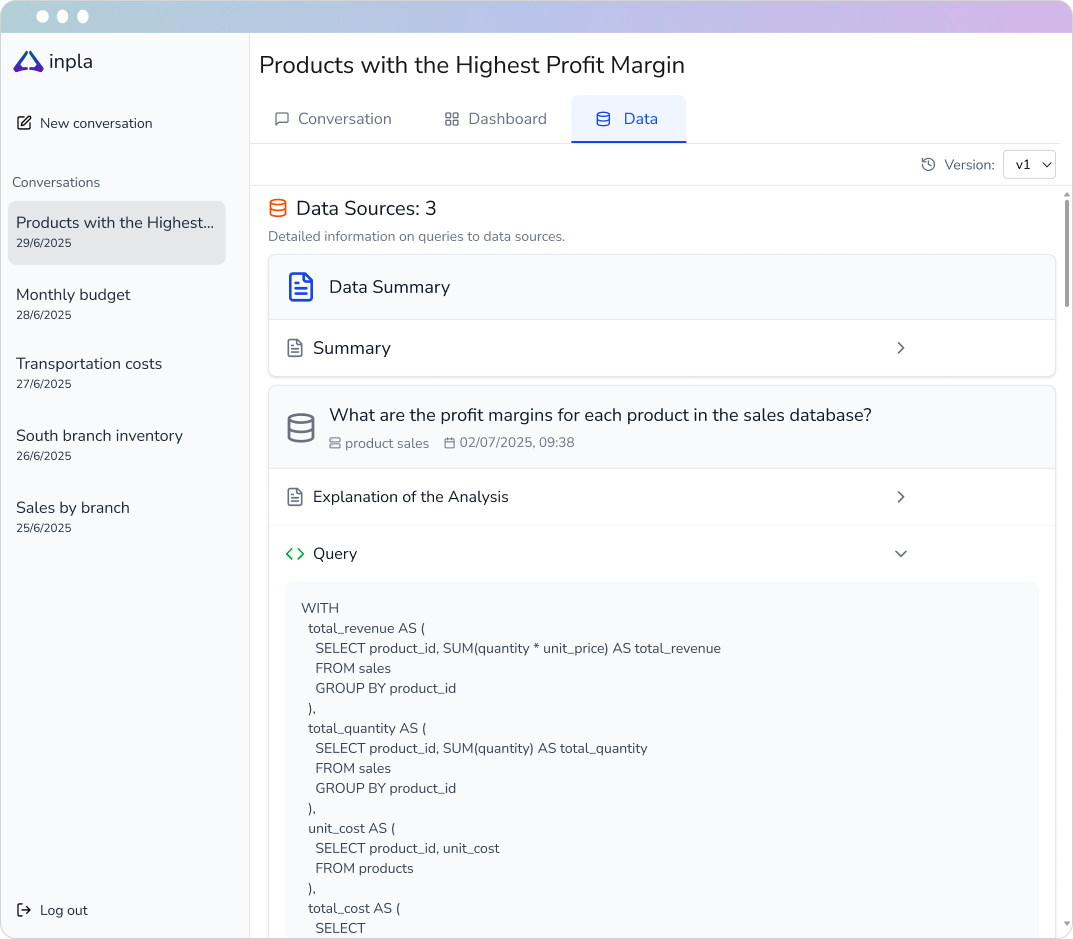
Task: Click the 02/07/2025, 09:38 timestamp
Action: coord(517,443)
